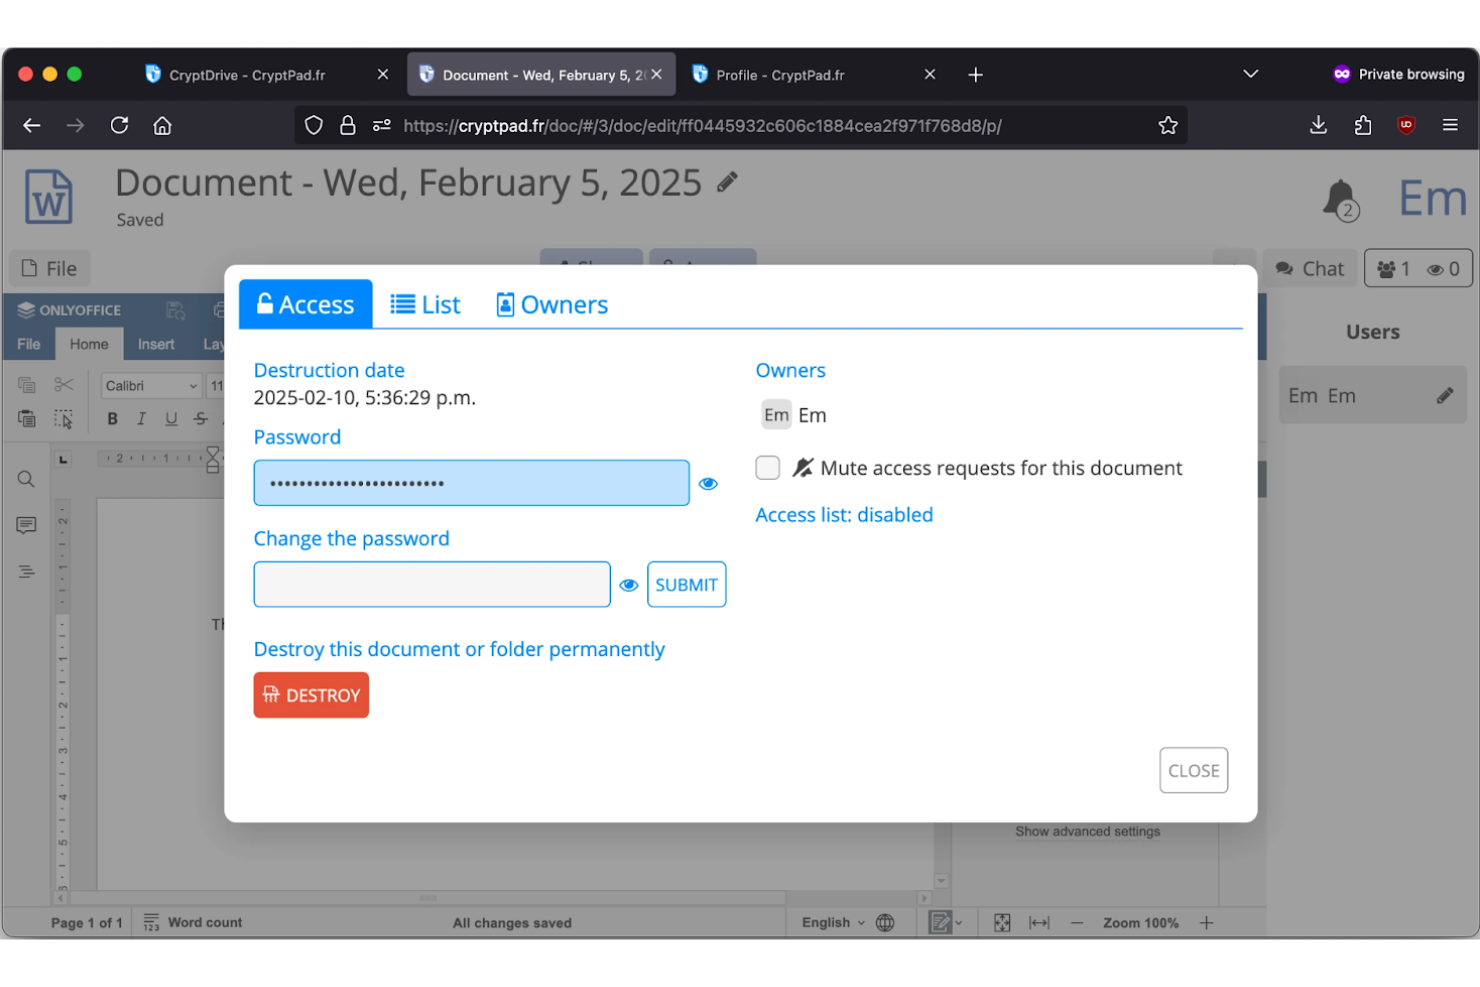Click the pencil icon to rename document title
Viewport: 1480px width, 987px height.
pos(727,182)
